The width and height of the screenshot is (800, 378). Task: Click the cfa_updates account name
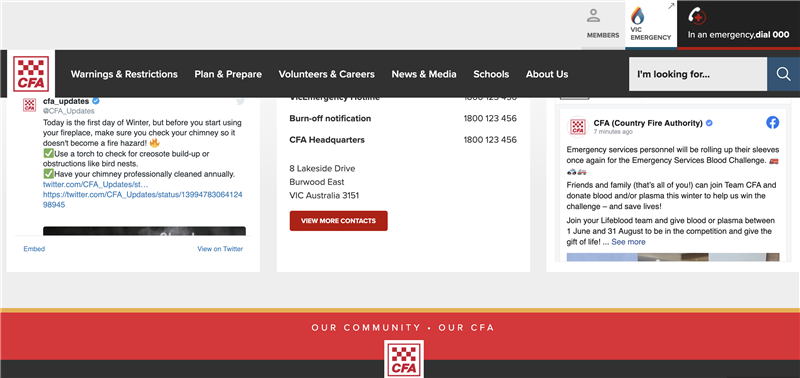coord(66,101)
